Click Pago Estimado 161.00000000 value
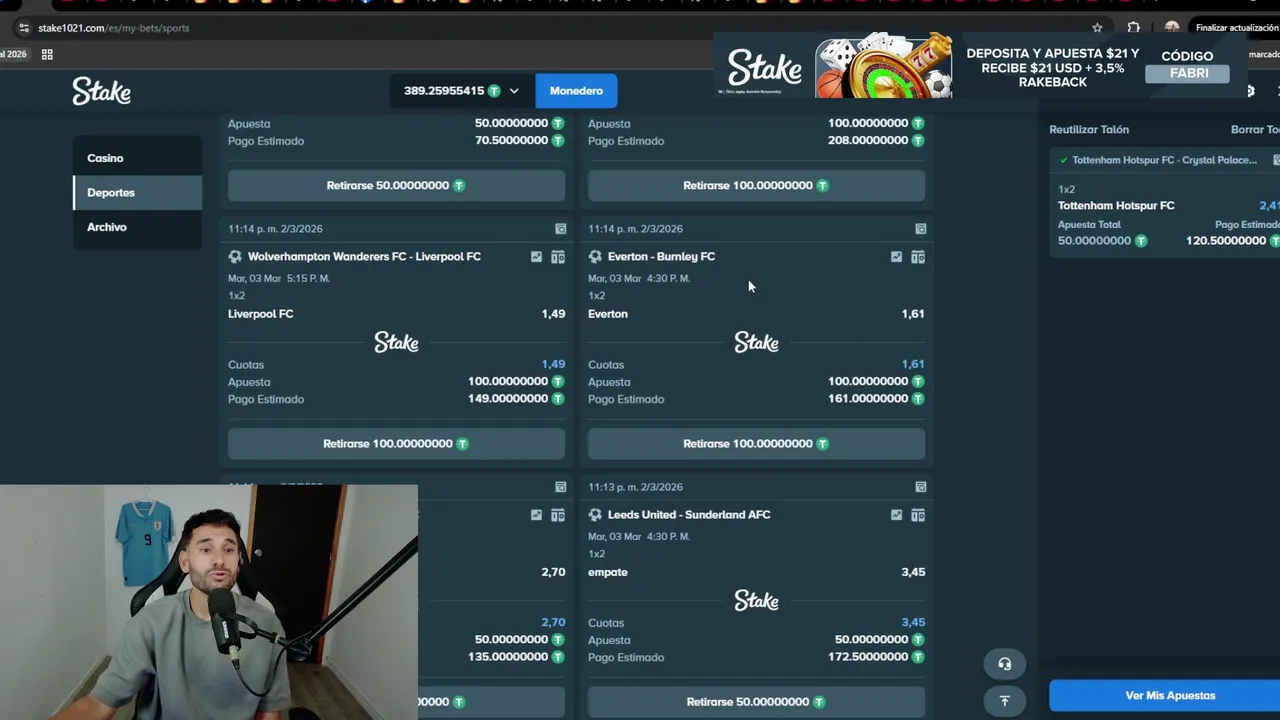 point(868,399)
